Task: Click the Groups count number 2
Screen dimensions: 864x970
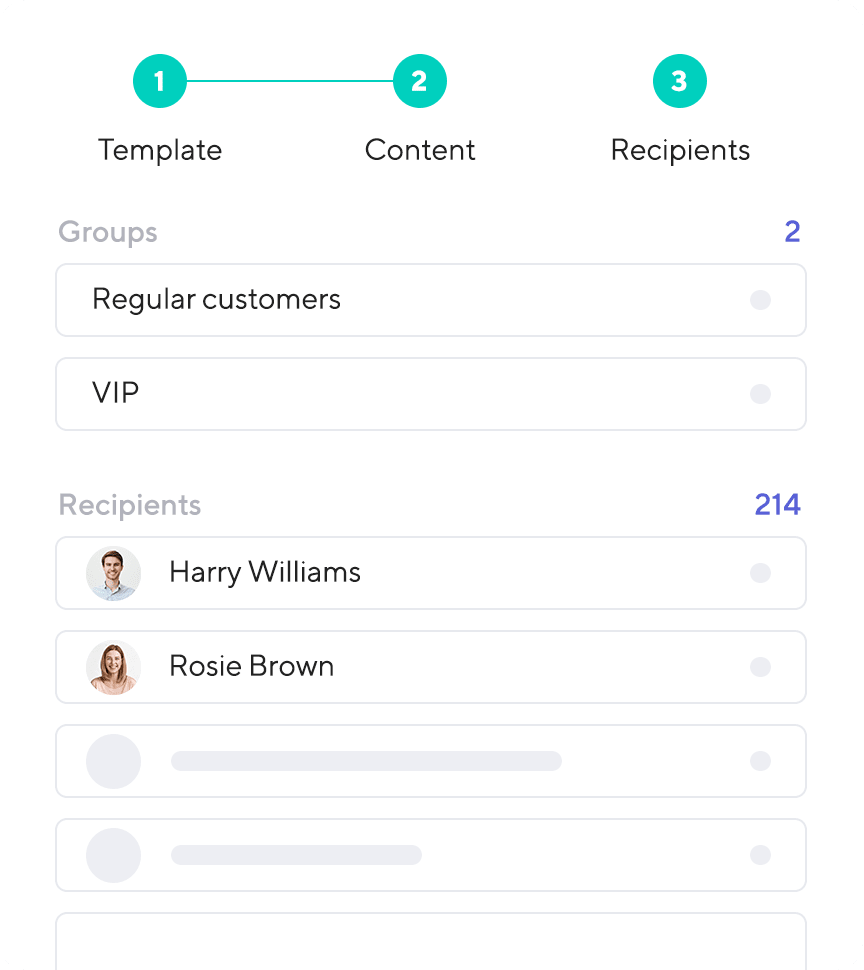Action: point(792,232)
